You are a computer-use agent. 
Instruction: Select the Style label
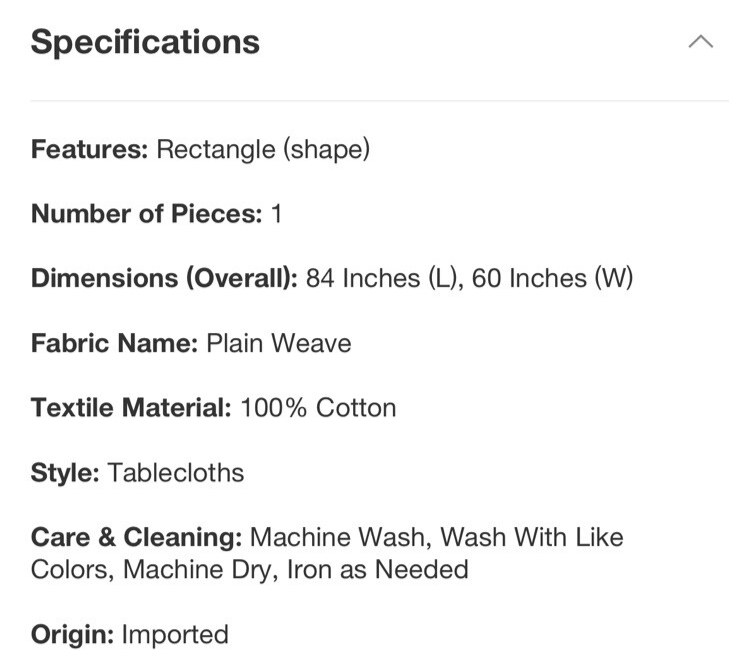pos(65,473)
